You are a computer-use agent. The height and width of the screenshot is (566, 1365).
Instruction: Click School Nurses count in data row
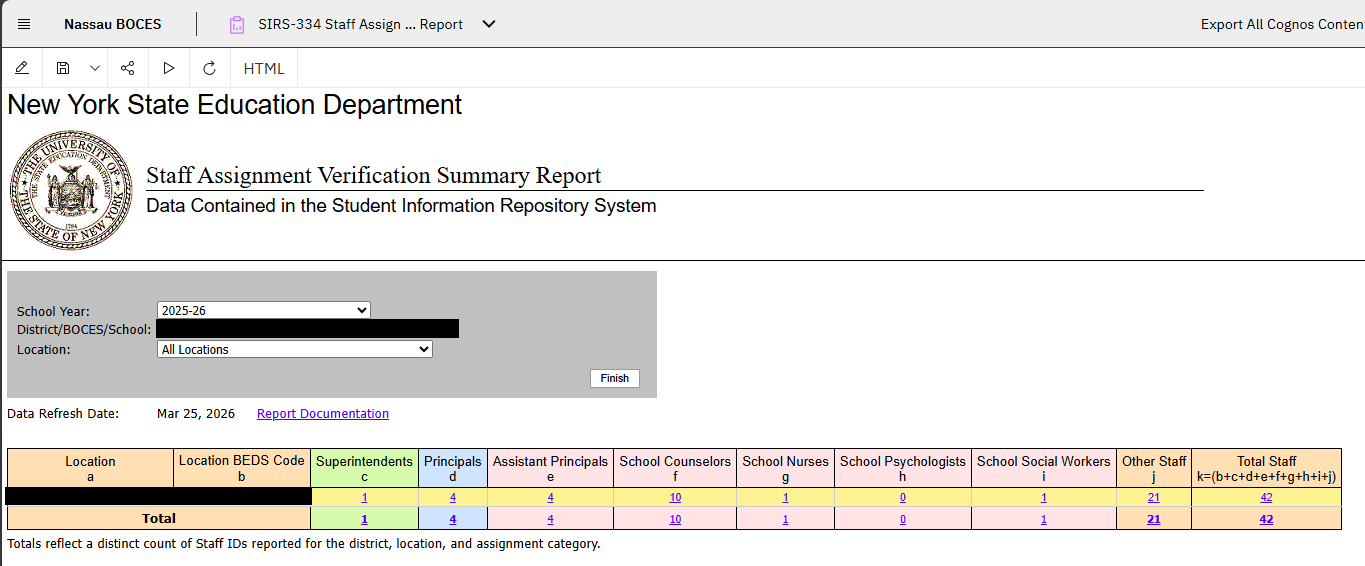coord(785,498)
